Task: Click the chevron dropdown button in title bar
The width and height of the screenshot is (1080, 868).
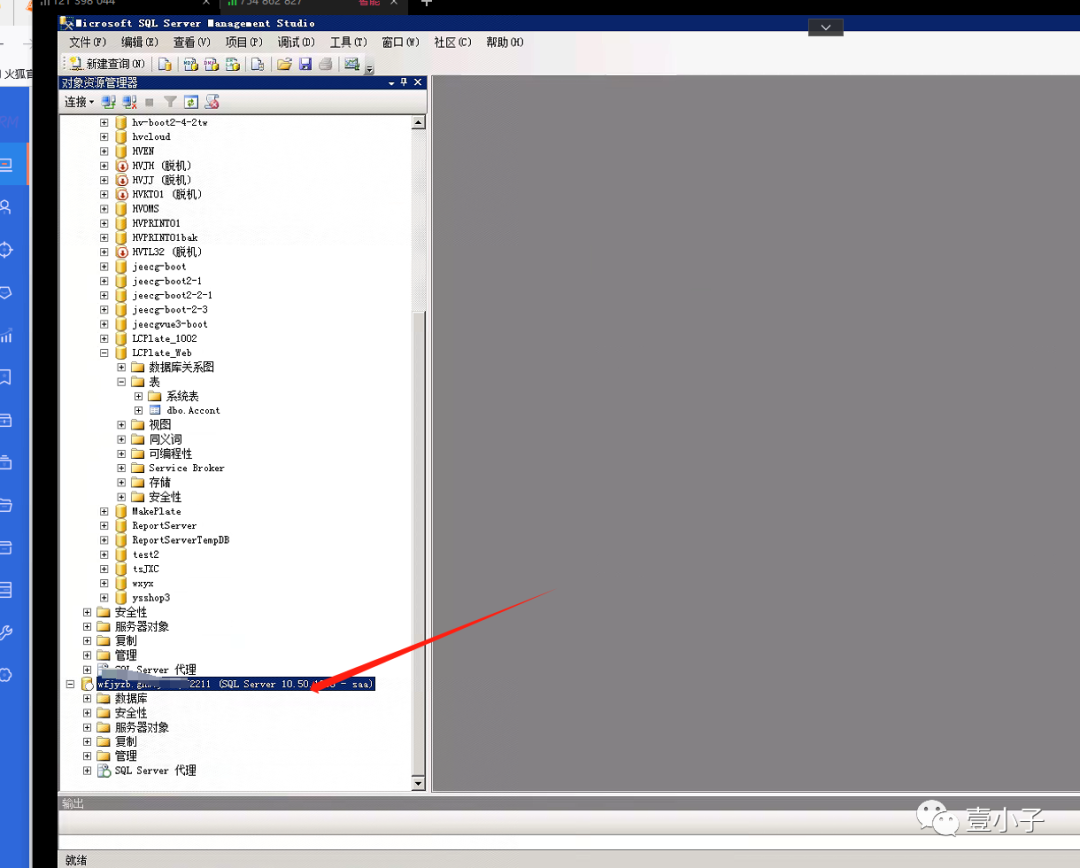Action: point(826,28)
